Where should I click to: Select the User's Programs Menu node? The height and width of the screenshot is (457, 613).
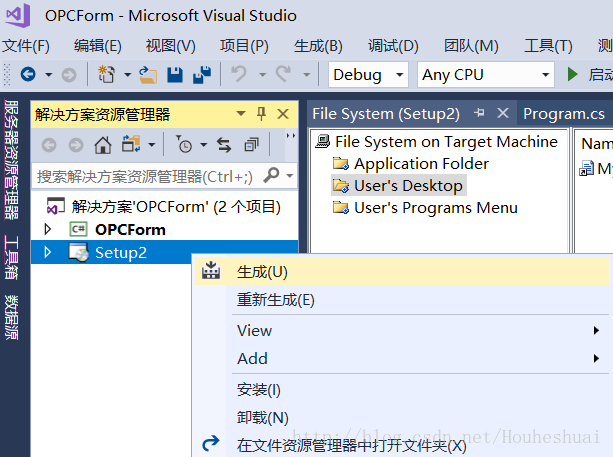tap(425, 208)
